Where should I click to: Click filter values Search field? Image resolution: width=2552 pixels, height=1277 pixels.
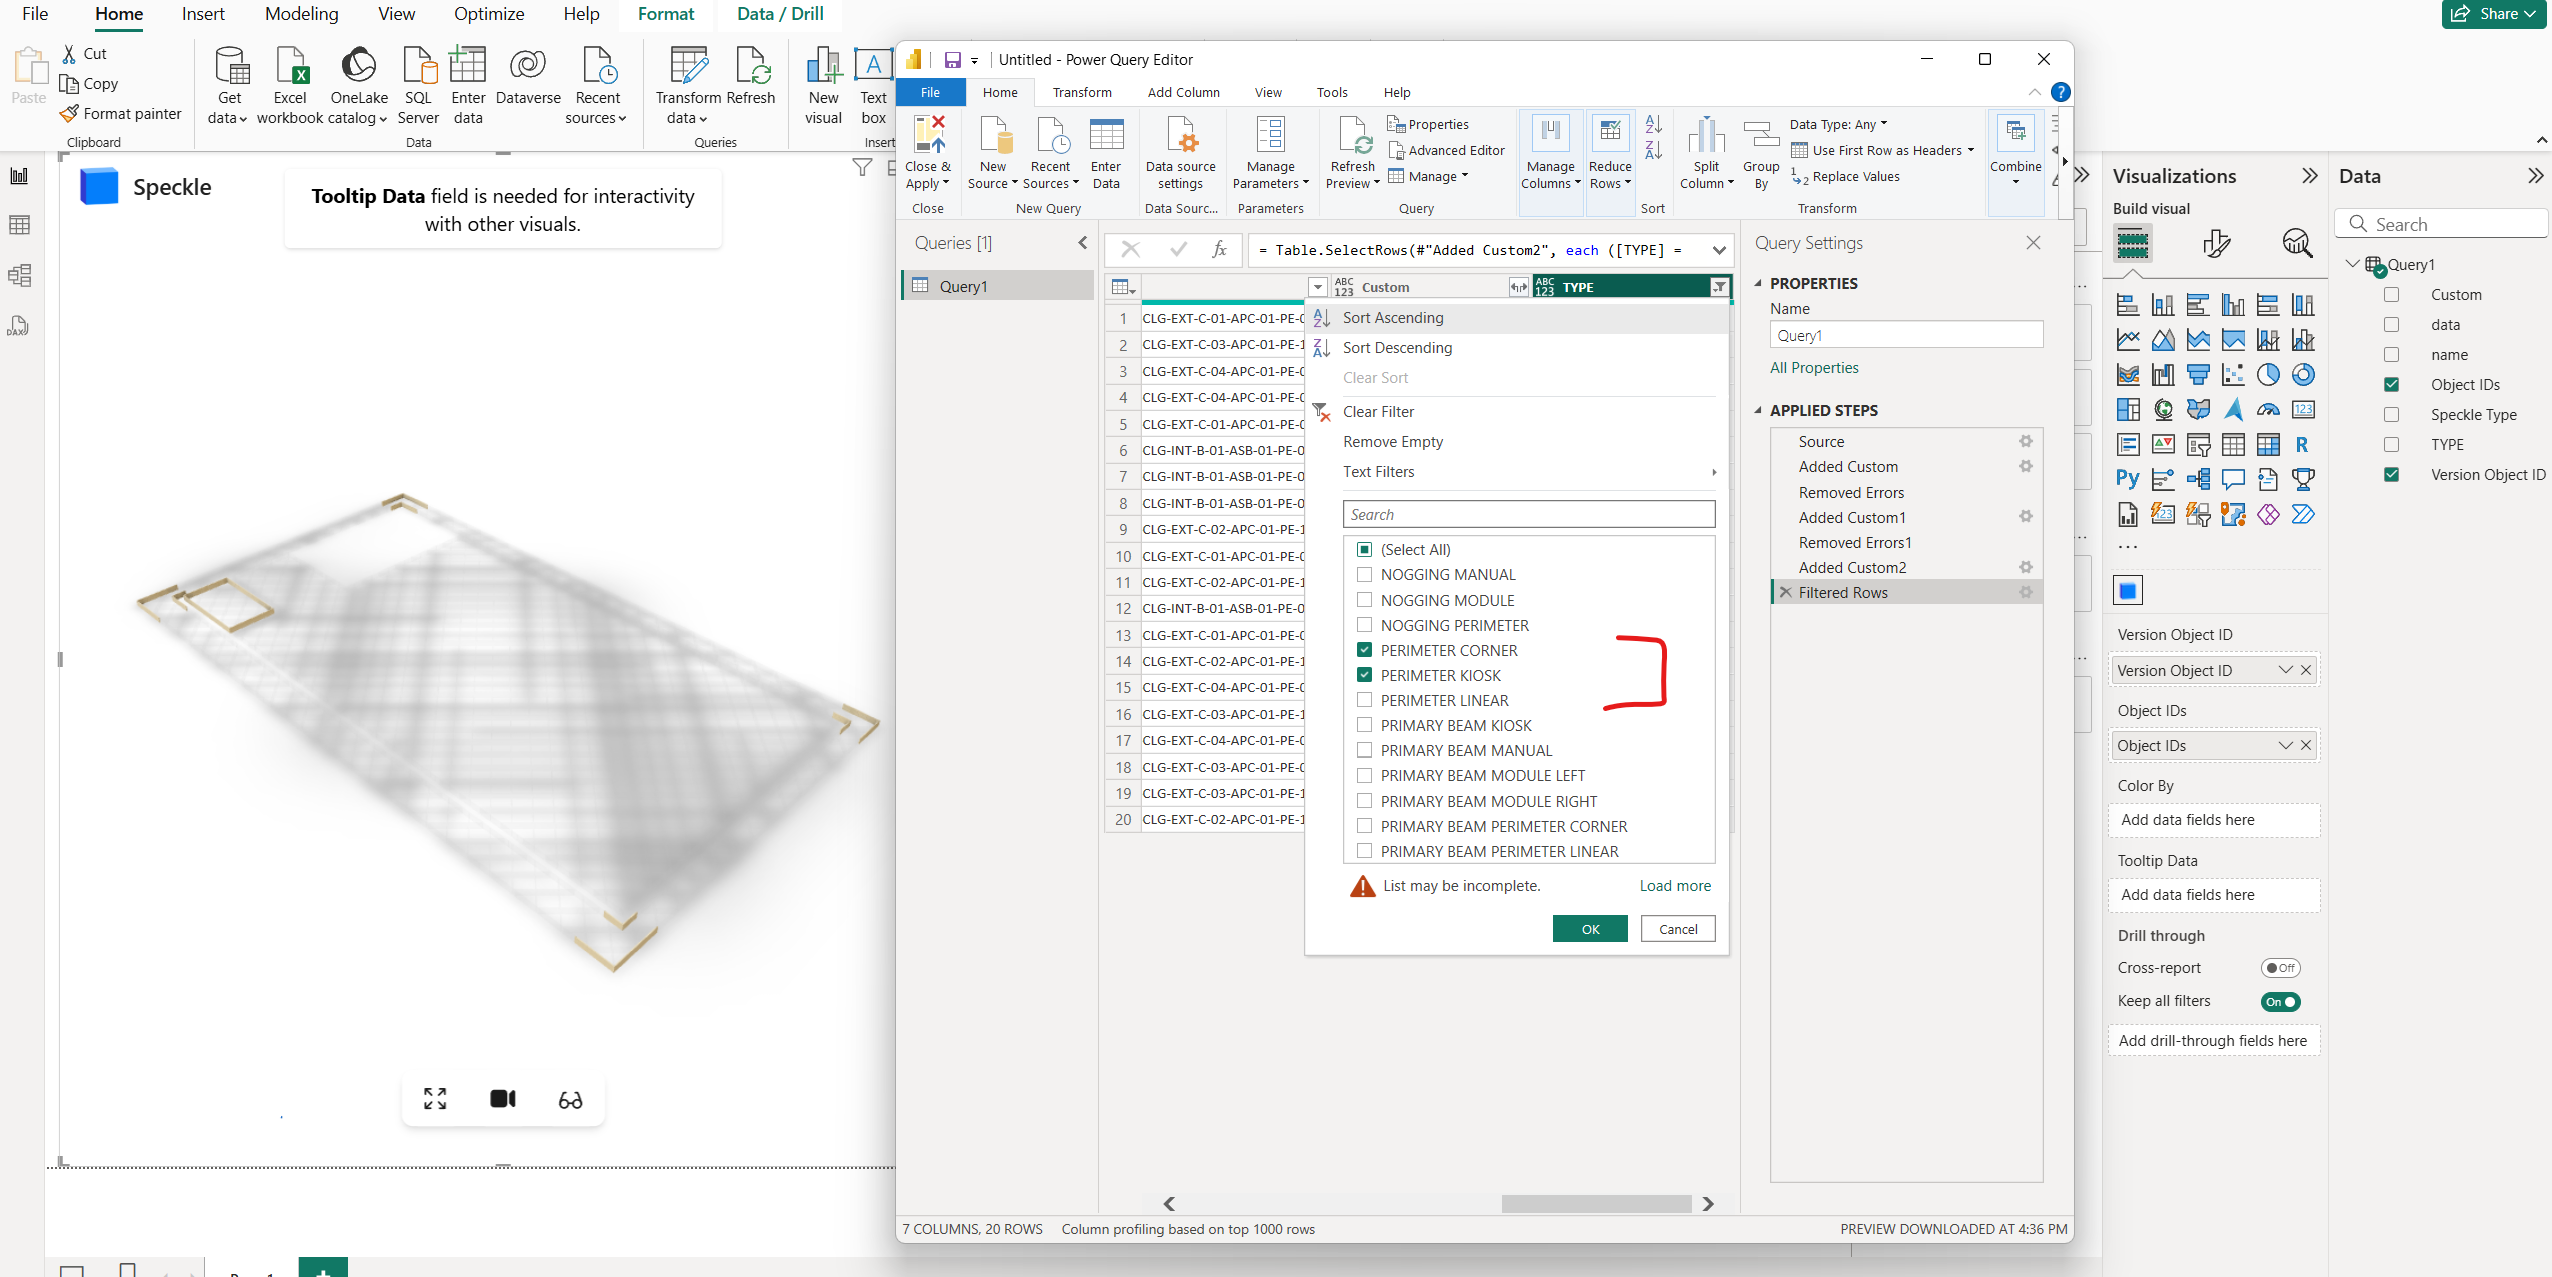point(1528,514)
